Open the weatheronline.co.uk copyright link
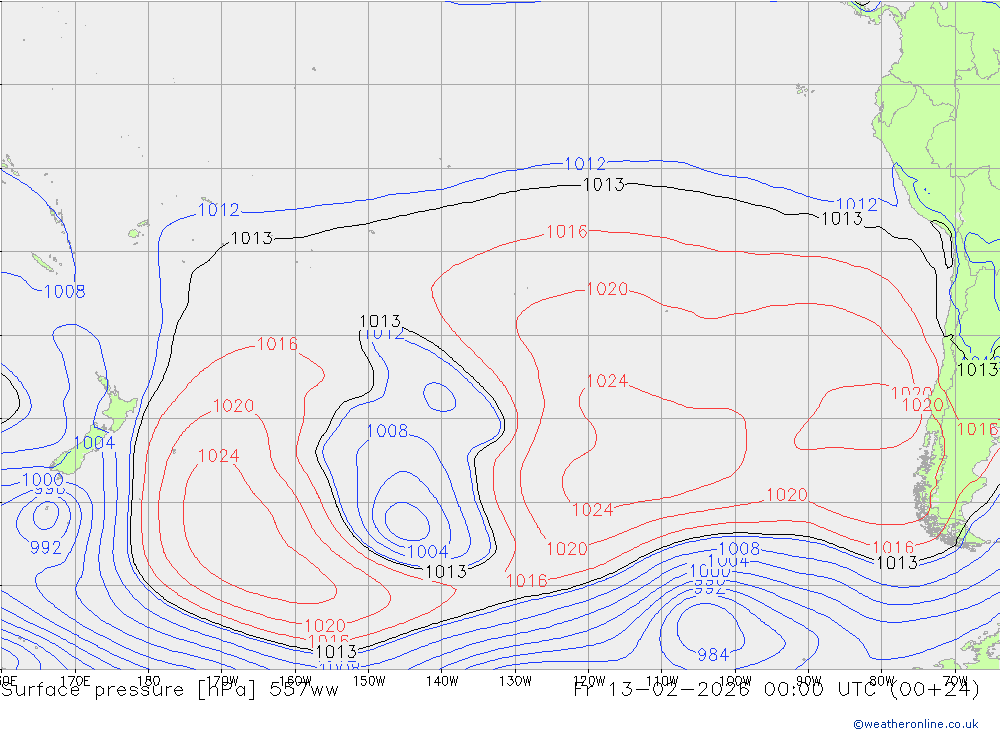The width and height of the screenshot is (1000, 733). [915, 723]
